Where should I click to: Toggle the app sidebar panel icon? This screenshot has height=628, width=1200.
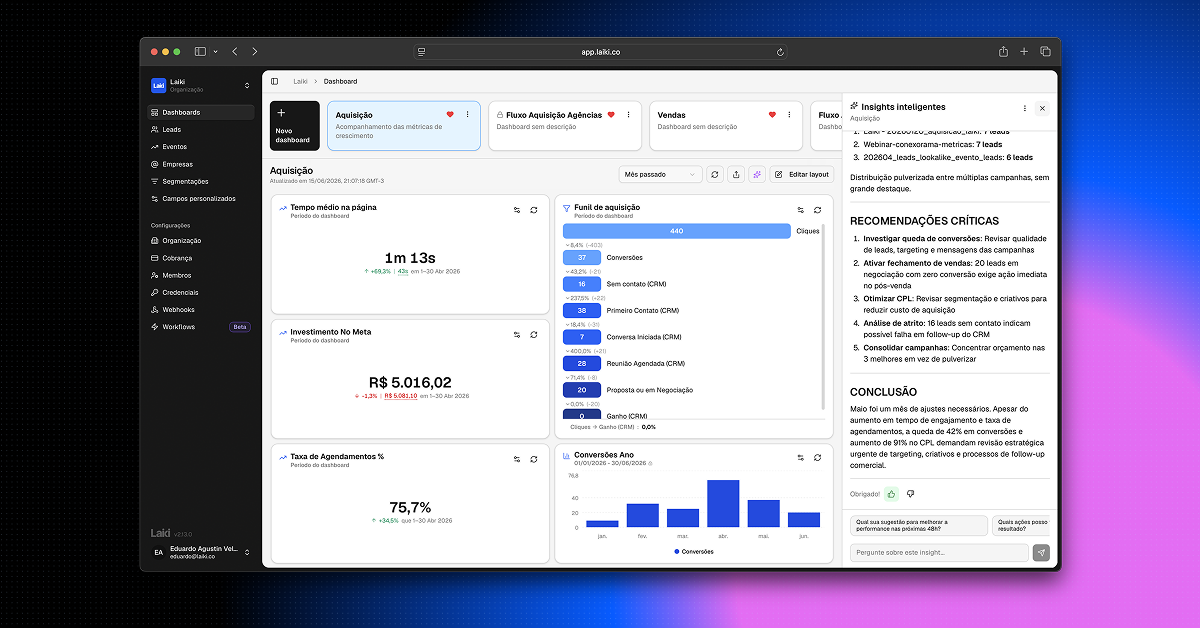point(275,81)
